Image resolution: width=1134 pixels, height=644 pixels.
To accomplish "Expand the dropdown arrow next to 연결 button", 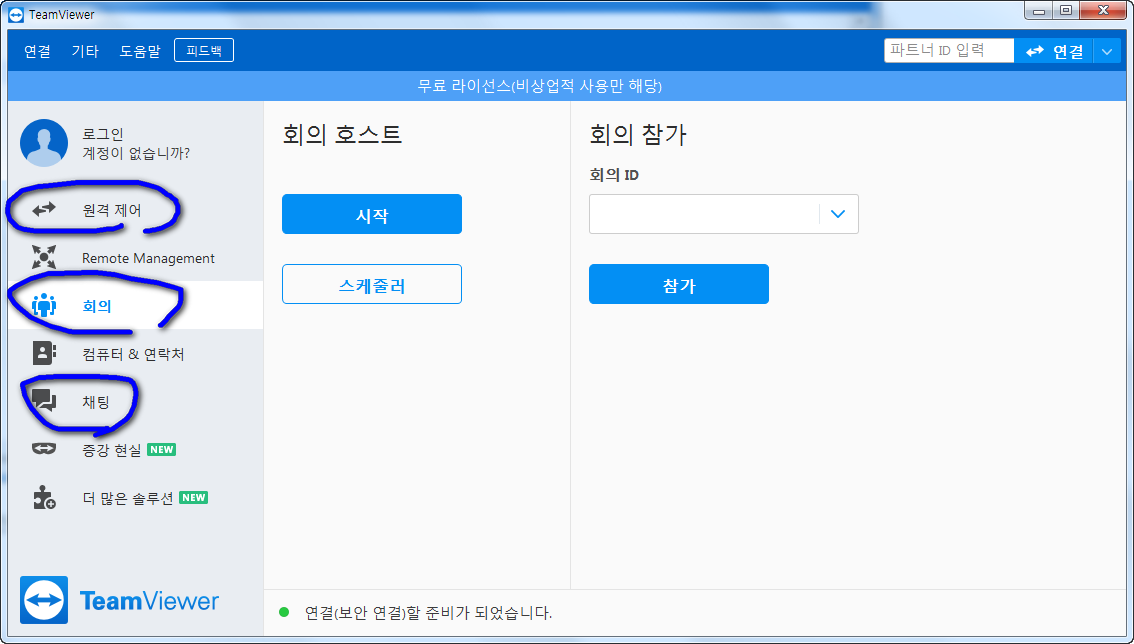I will click(x=1107, y=51).
